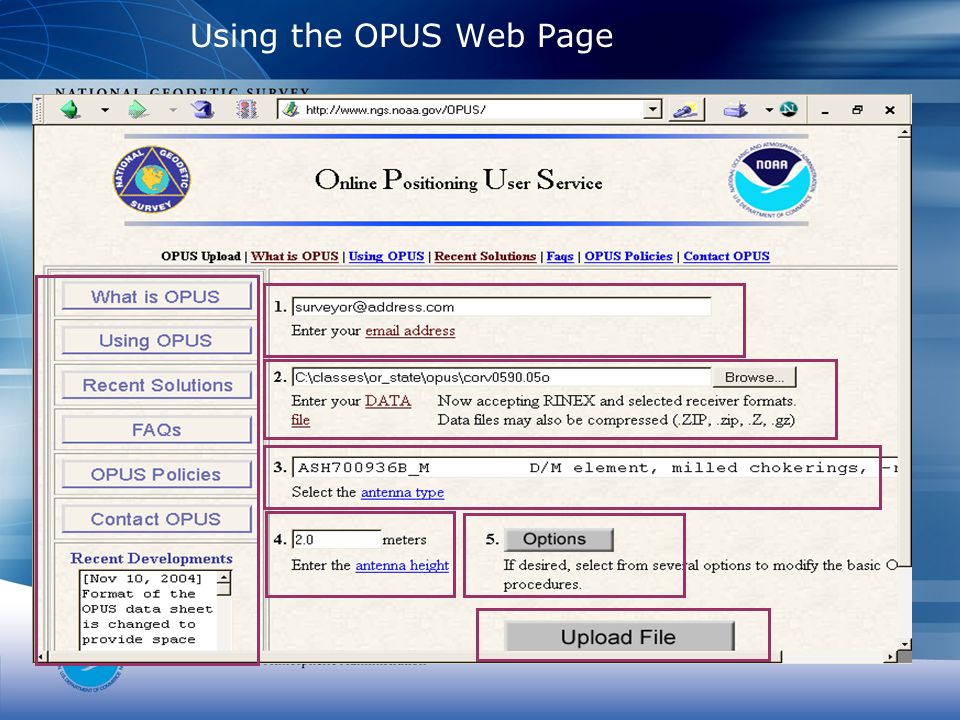Click Recent Solutions sidebar button
Image resolution: width=960 pixels, height=720 pixels.
(156, 385)
